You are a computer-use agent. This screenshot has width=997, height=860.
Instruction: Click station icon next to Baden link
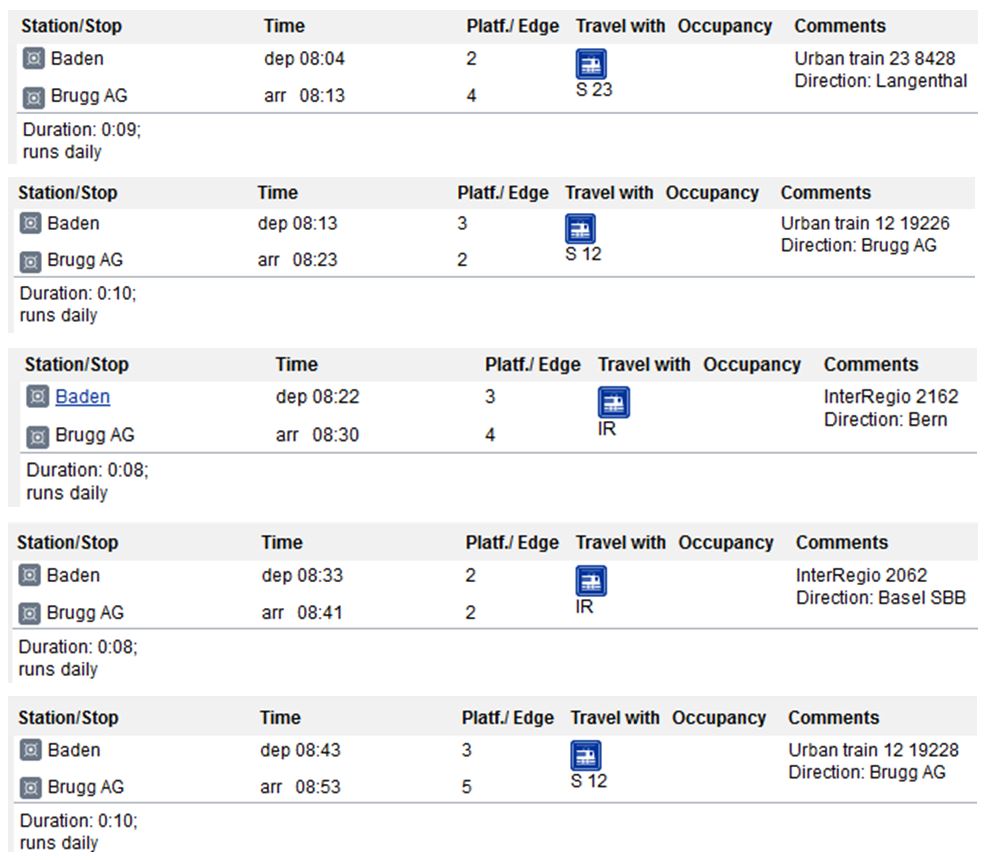point(38,397)
